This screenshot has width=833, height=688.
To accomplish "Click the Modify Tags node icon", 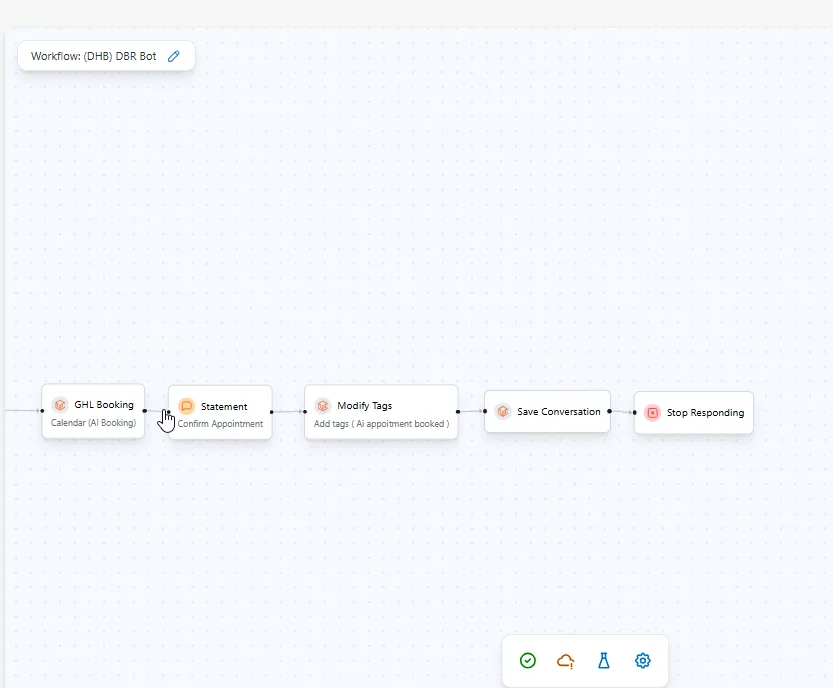I will pos(322,406).
